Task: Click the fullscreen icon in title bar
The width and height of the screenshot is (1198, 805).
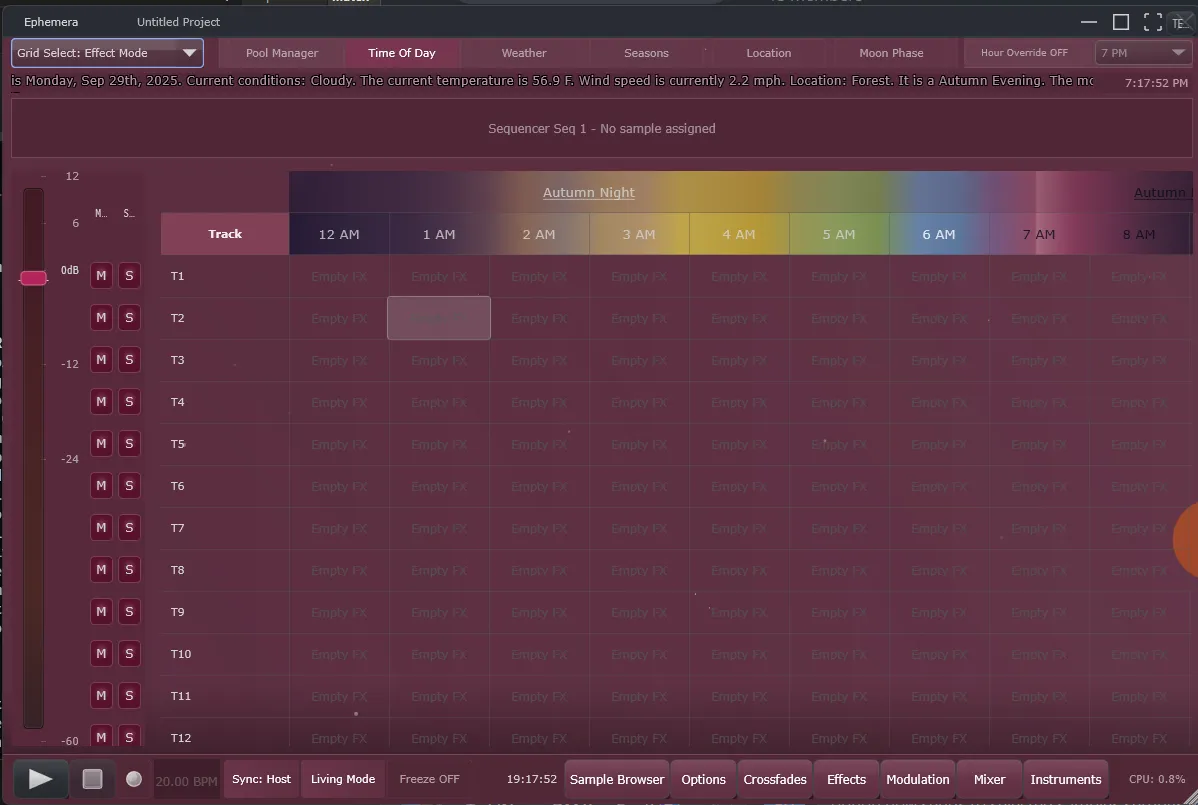Action: click(x=1152, y=22)
